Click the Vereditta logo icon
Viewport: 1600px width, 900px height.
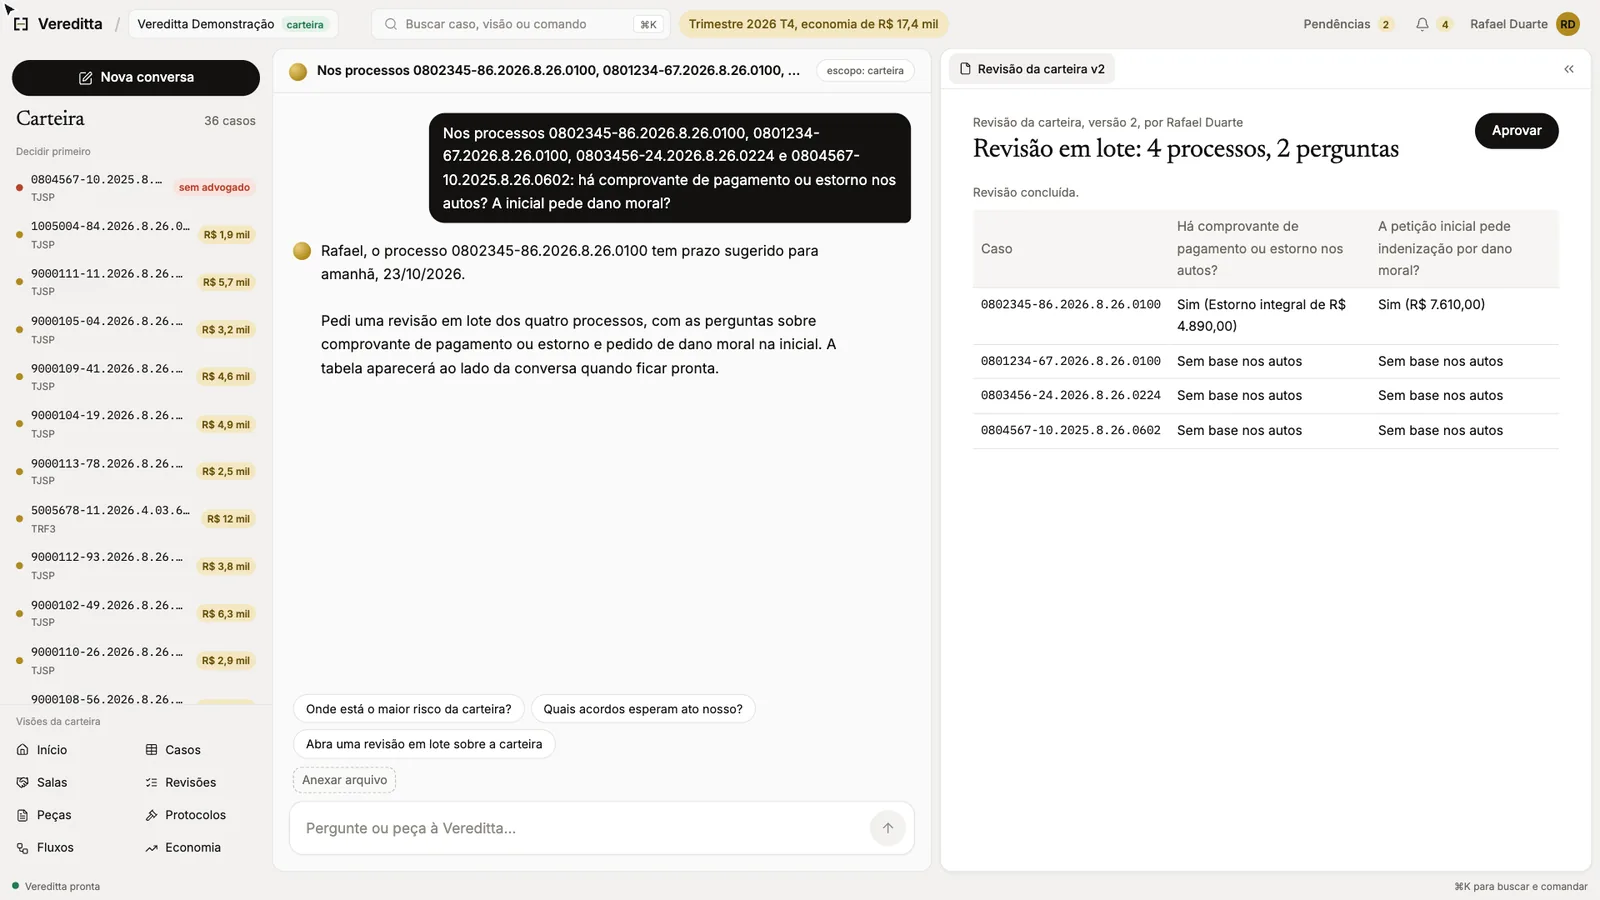21,24
